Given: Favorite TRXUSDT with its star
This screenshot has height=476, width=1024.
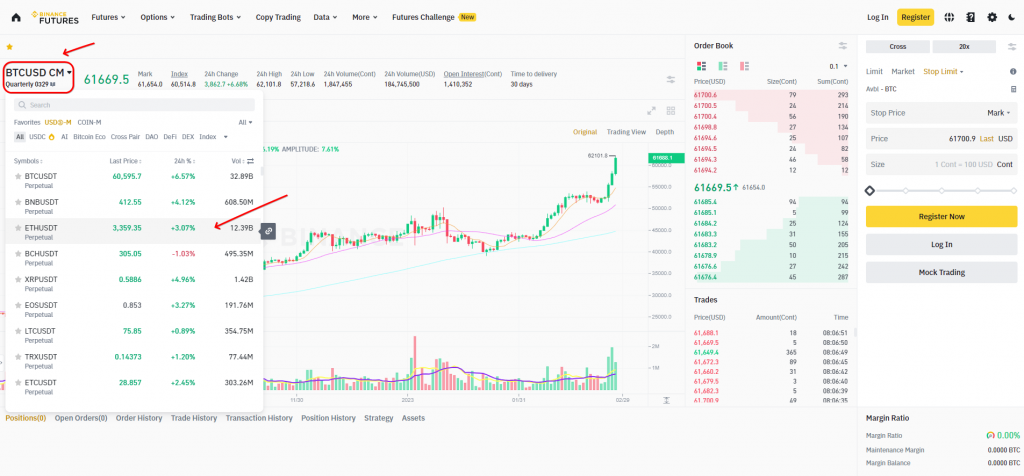Looking at the screenshot, I should (x=18, y=357).
